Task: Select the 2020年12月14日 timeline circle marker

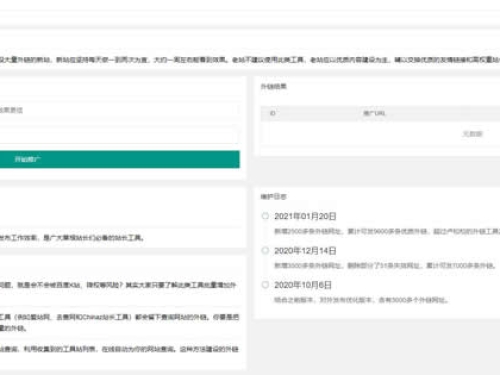Action: (265, 250)
